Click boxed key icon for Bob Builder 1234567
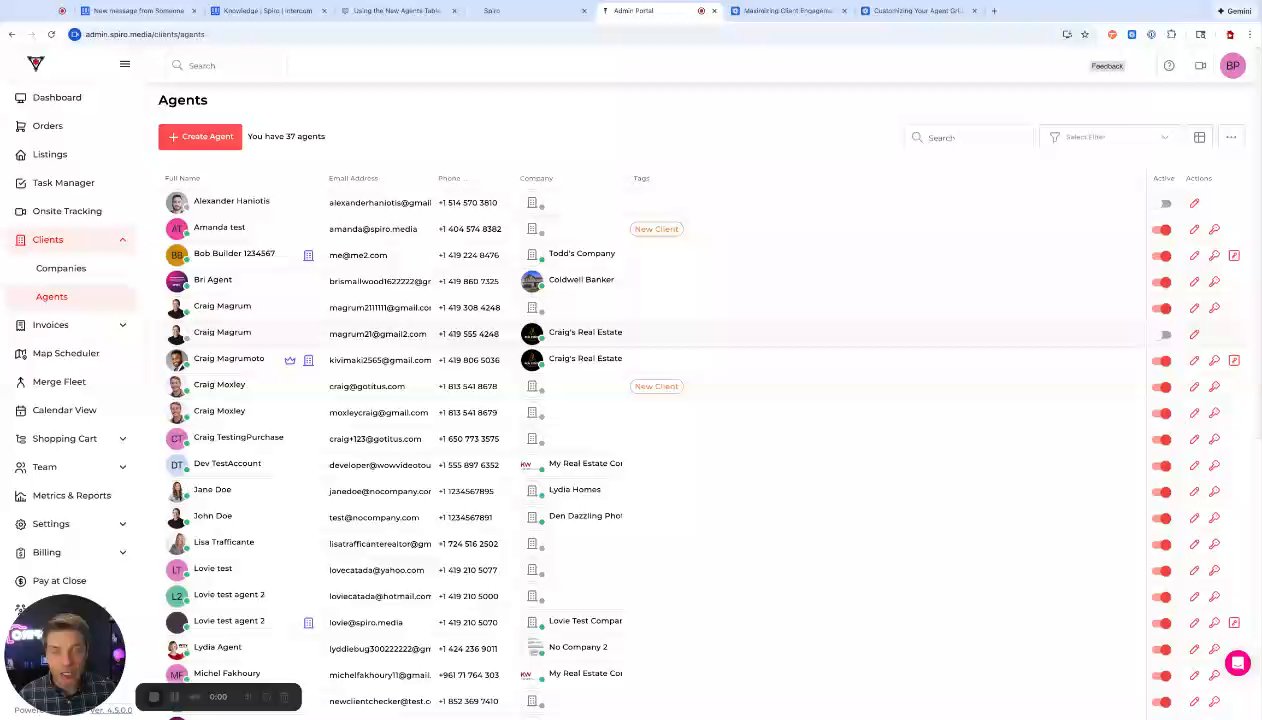Screen dimensions: 1262x720 1234,256
